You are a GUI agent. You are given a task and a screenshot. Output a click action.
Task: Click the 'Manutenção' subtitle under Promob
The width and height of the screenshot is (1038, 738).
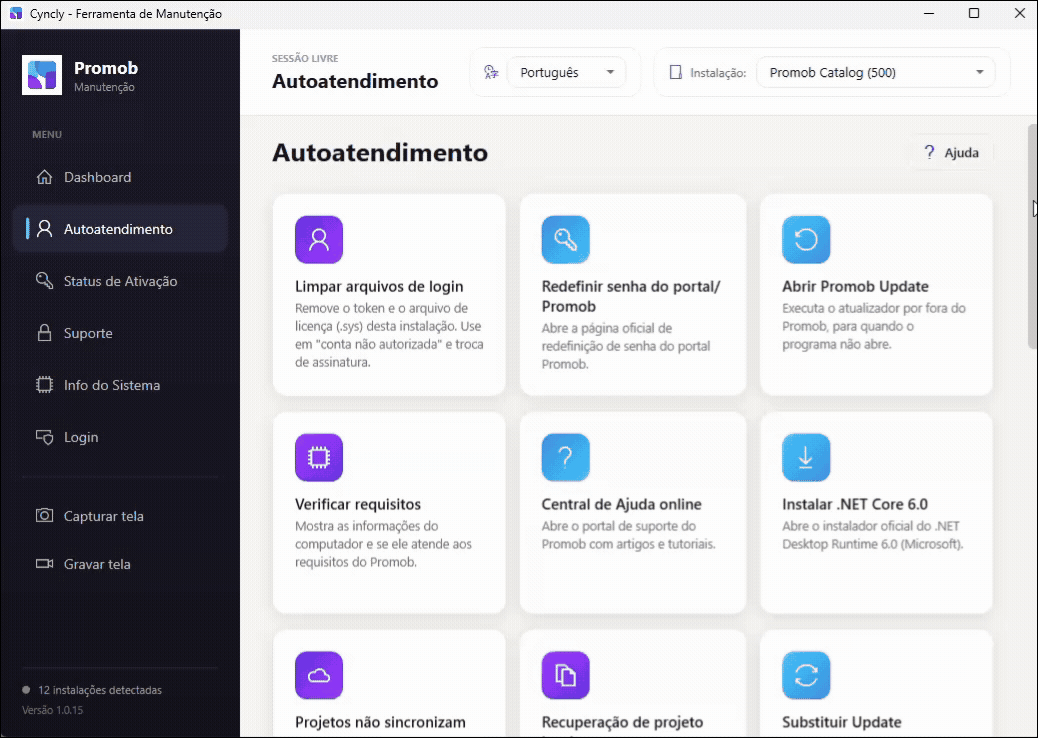tap(104, 87)
